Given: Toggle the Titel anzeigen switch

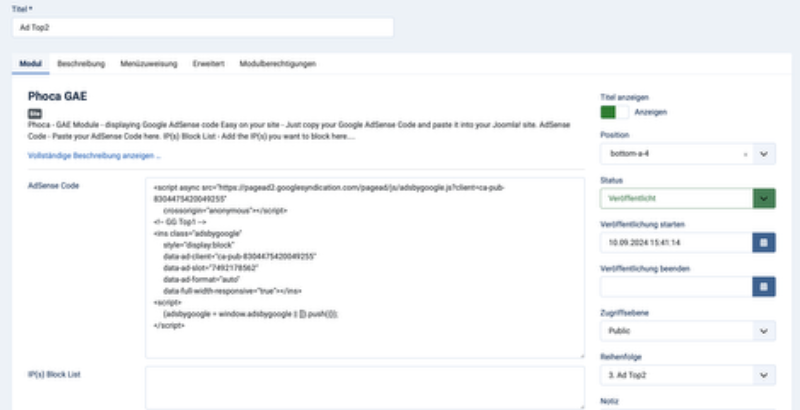Looking at the screenshot, I should [614, 112].
